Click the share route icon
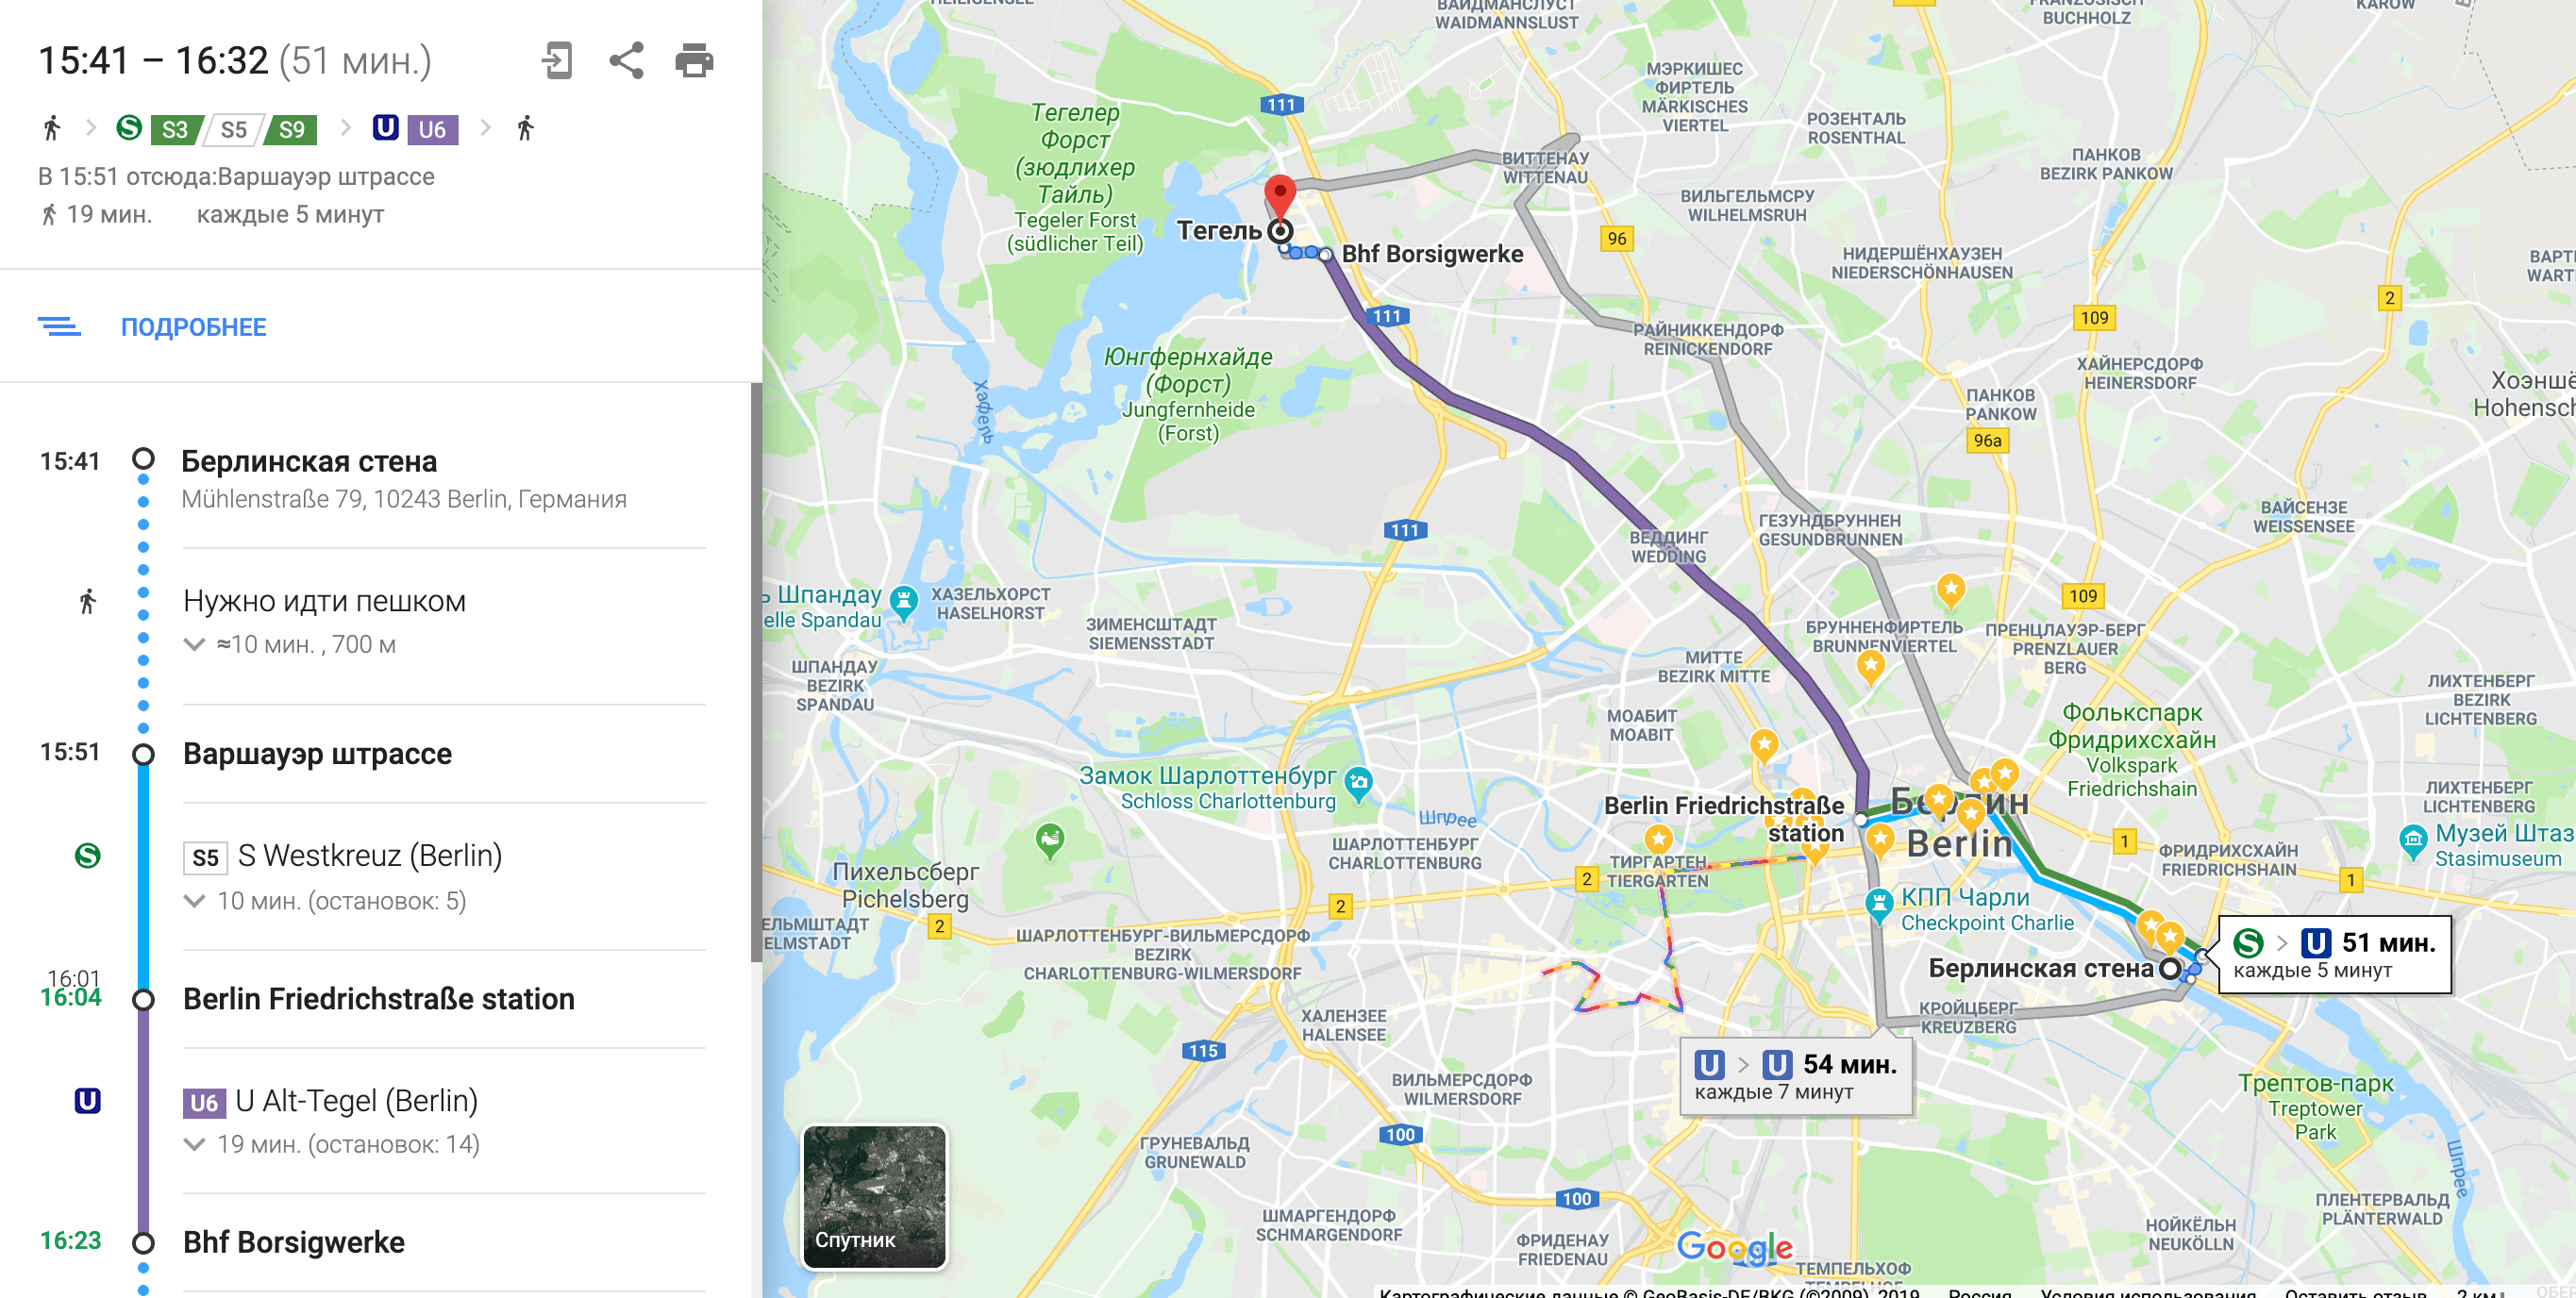2576x1298 pixels. (x=626, y=61)
